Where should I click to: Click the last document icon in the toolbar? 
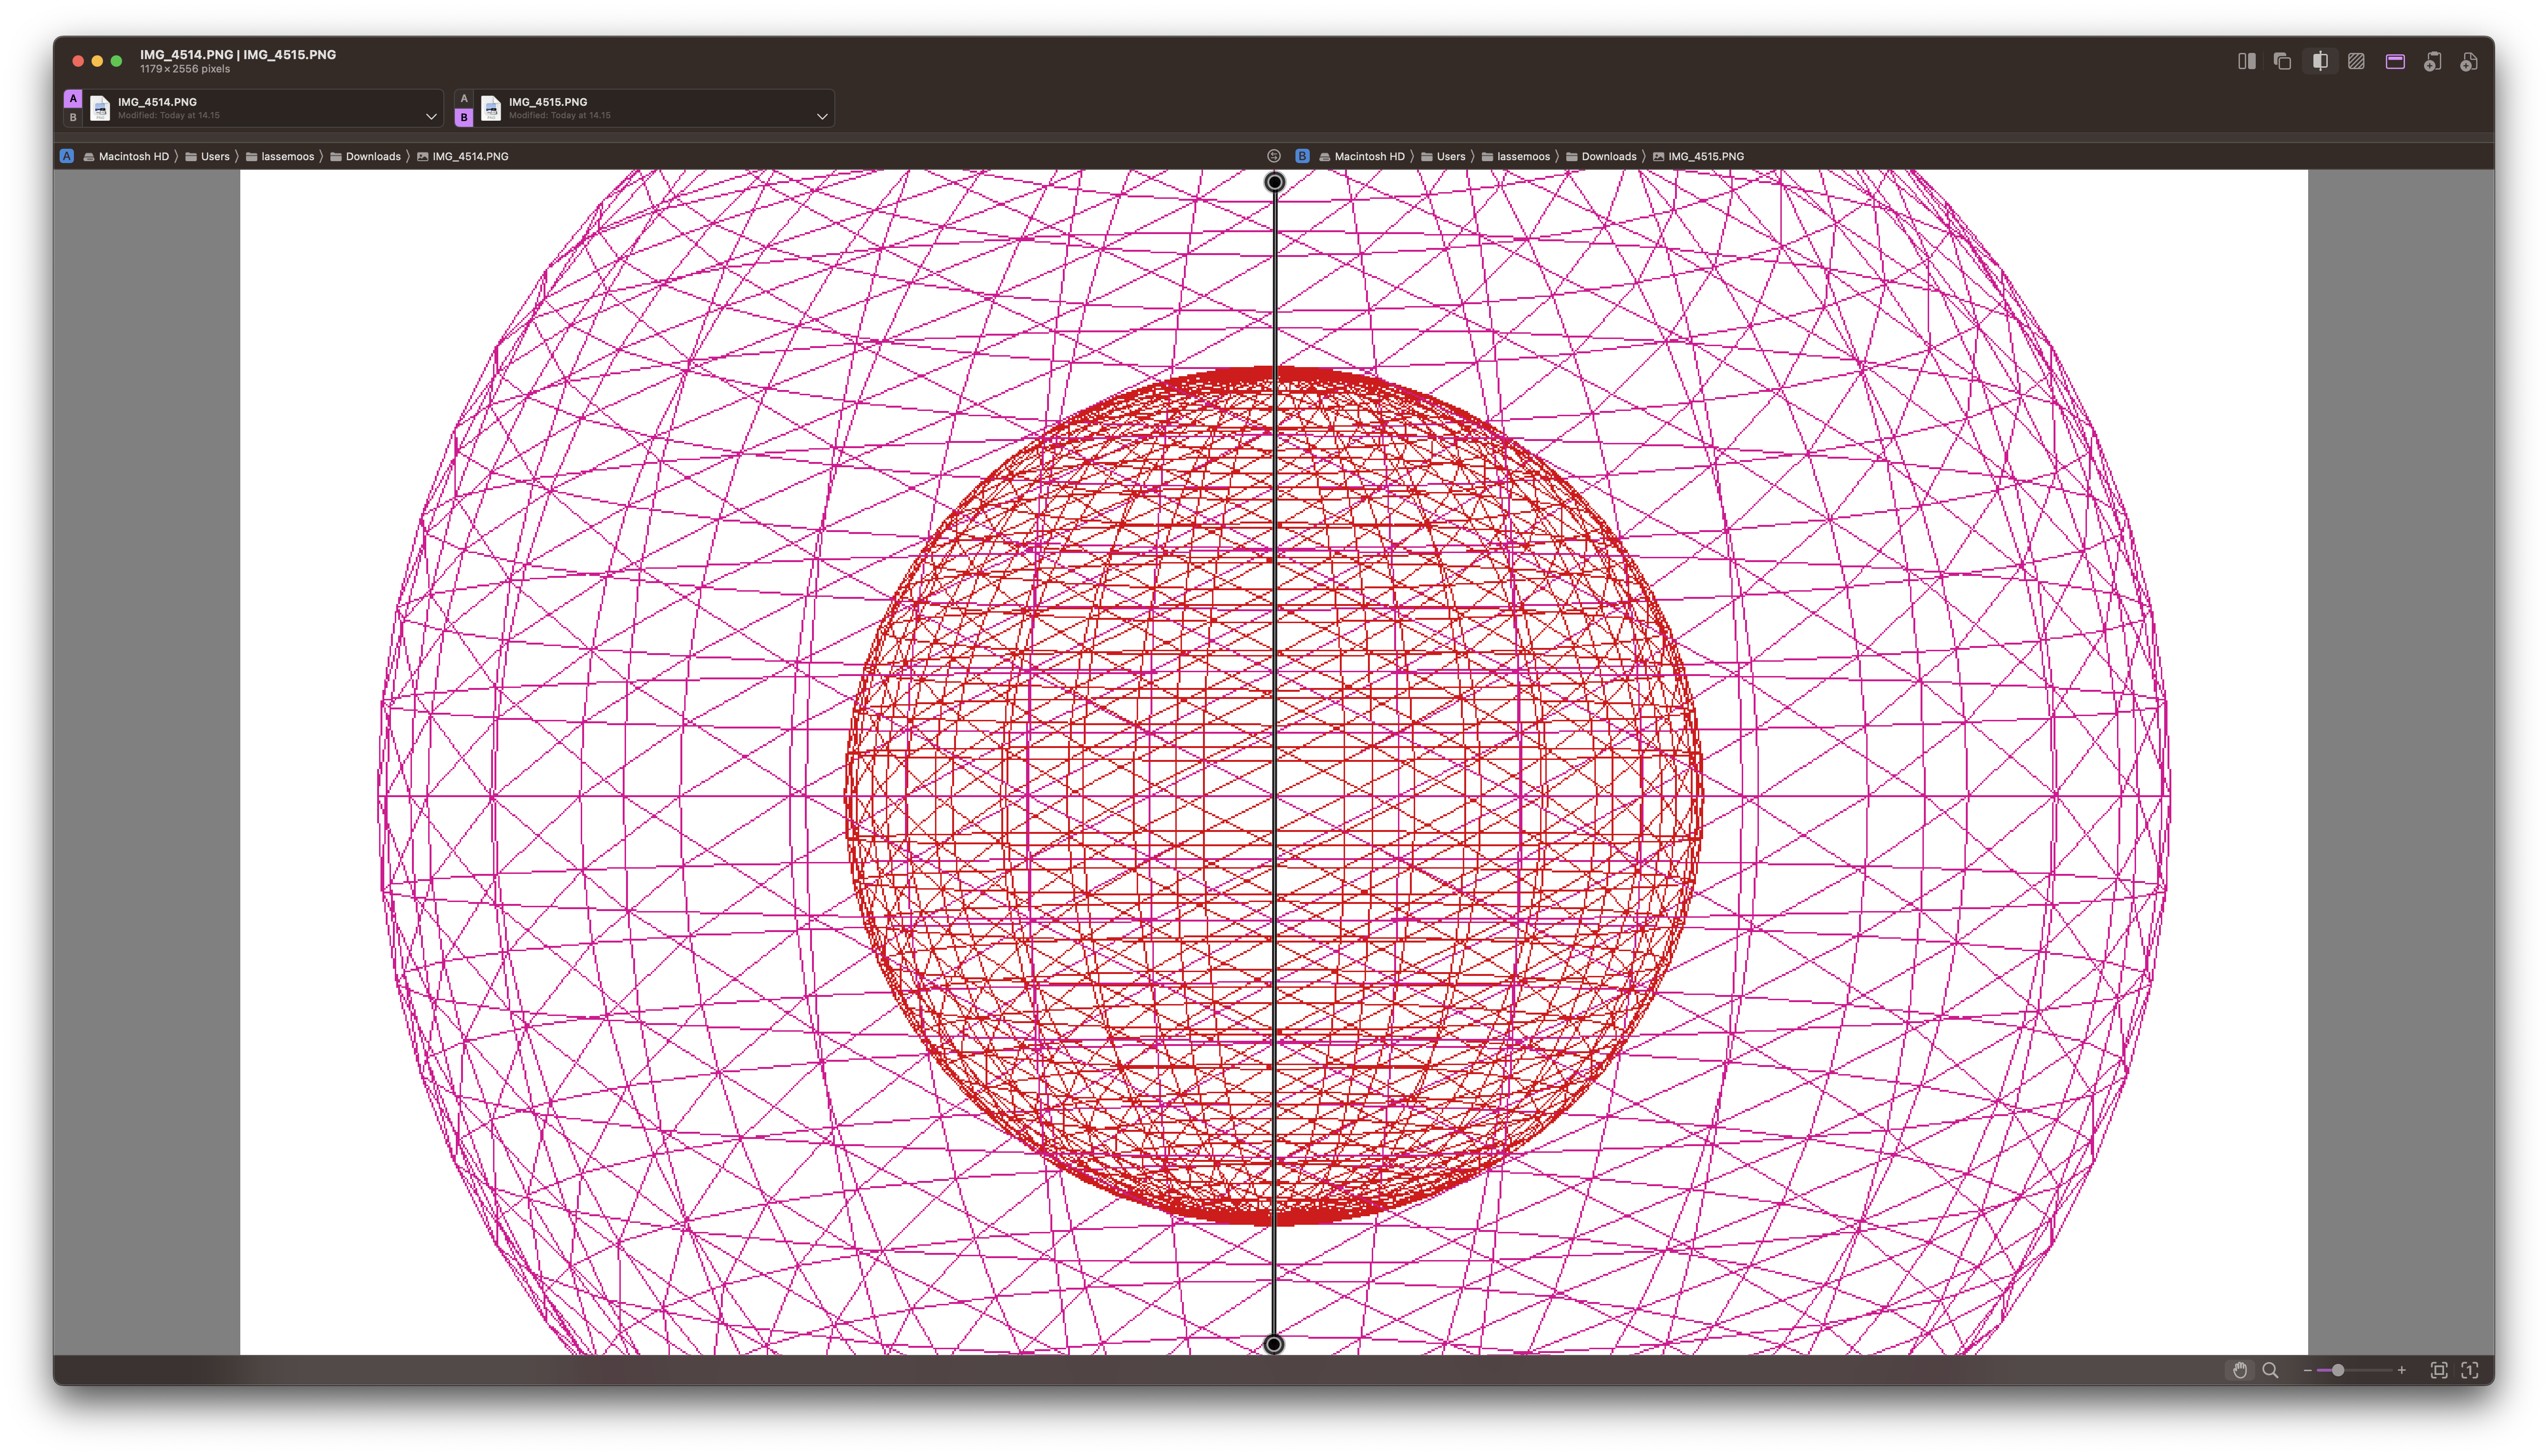coord(2469,61)
